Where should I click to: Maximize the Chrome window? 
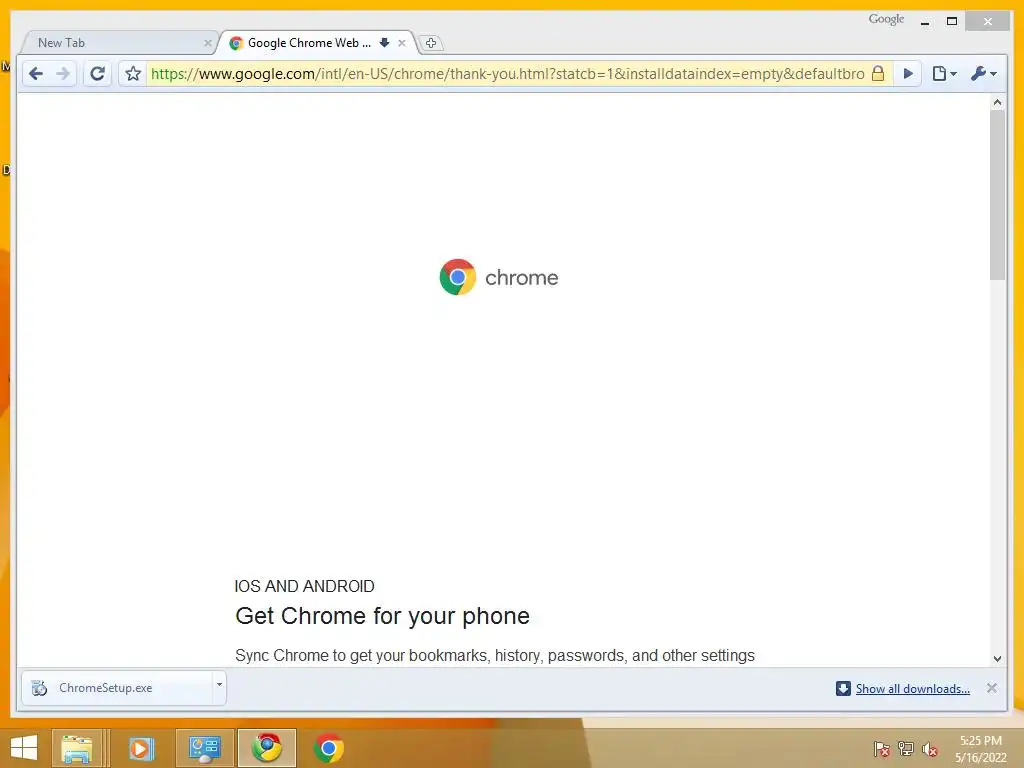[x=952, y=22]
